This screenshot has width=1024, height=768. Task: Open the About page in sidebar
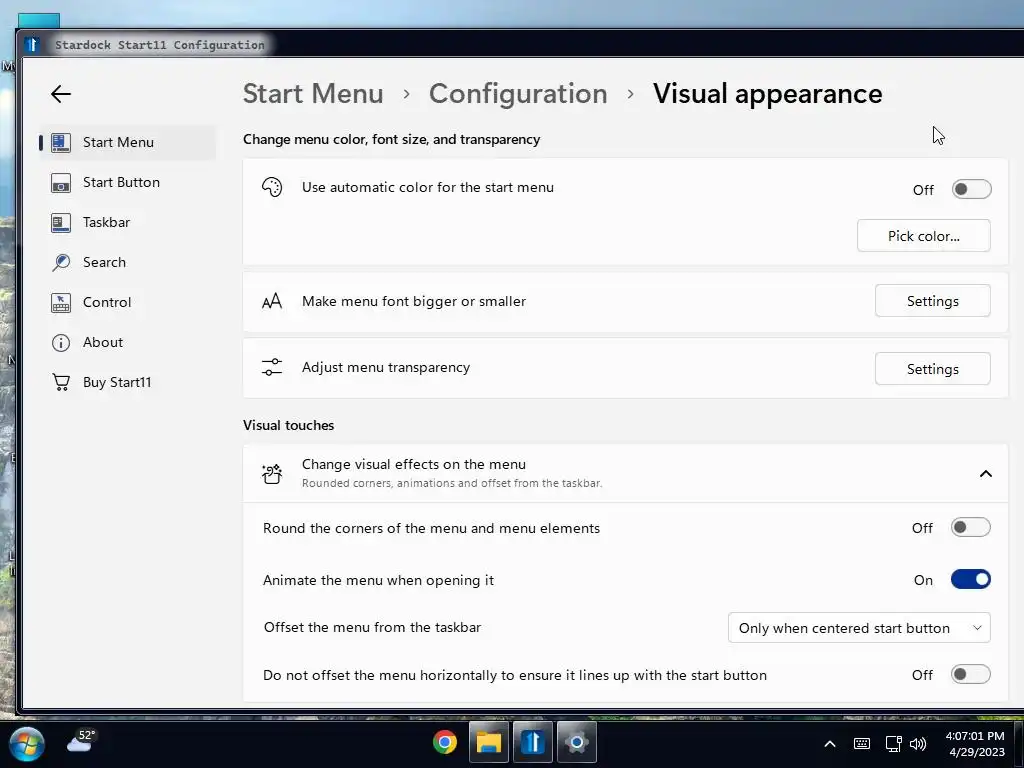pyautogui.click(x=127, y=343)
